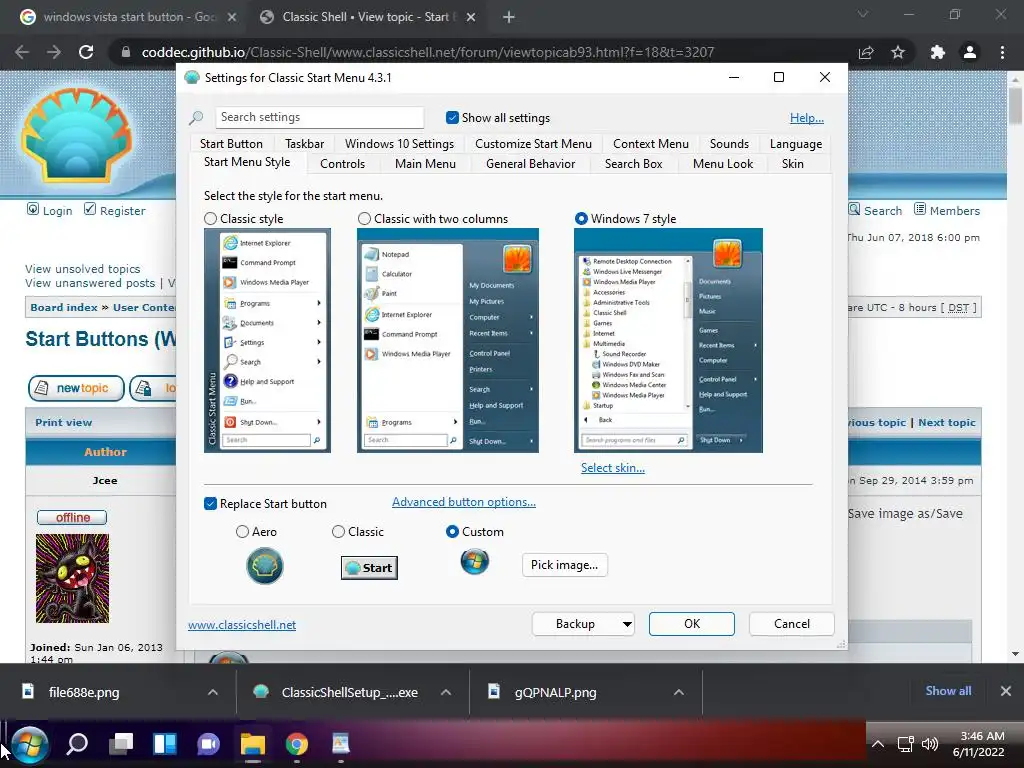Viewport: 1024px width, 768px height.
Task: Select the Classic style radio button
Action: 210,219
